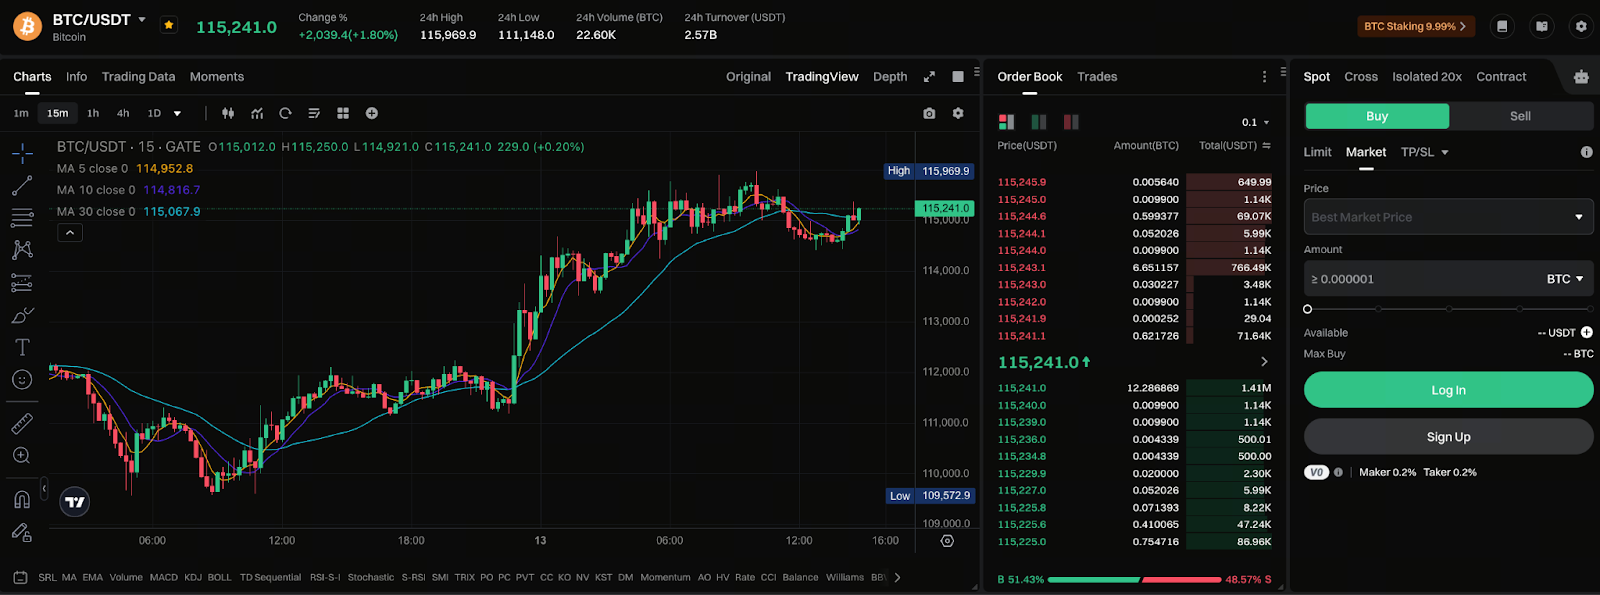
Task: Open the TP/SL order type dropdown
Action: tap(1425, 152)
